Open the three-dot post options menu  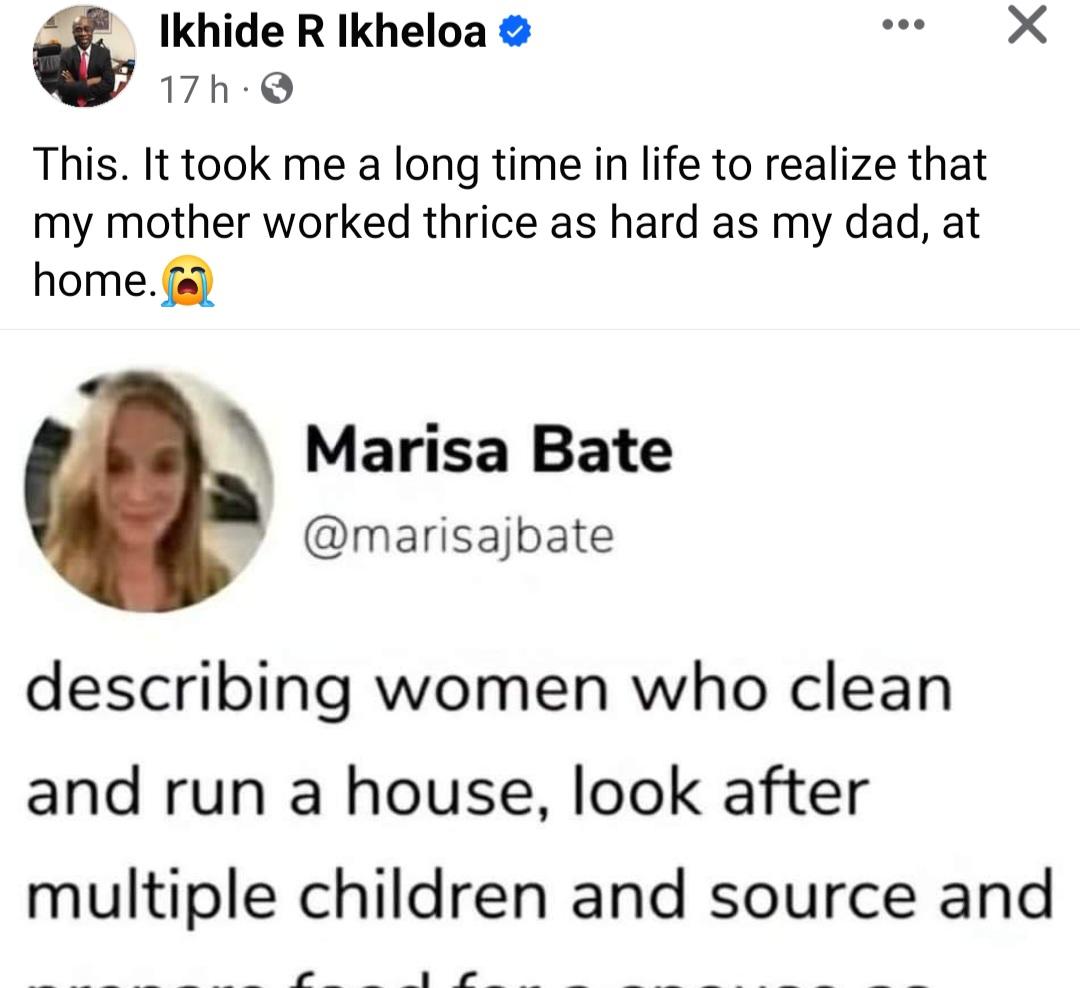(x=902, y=25)
